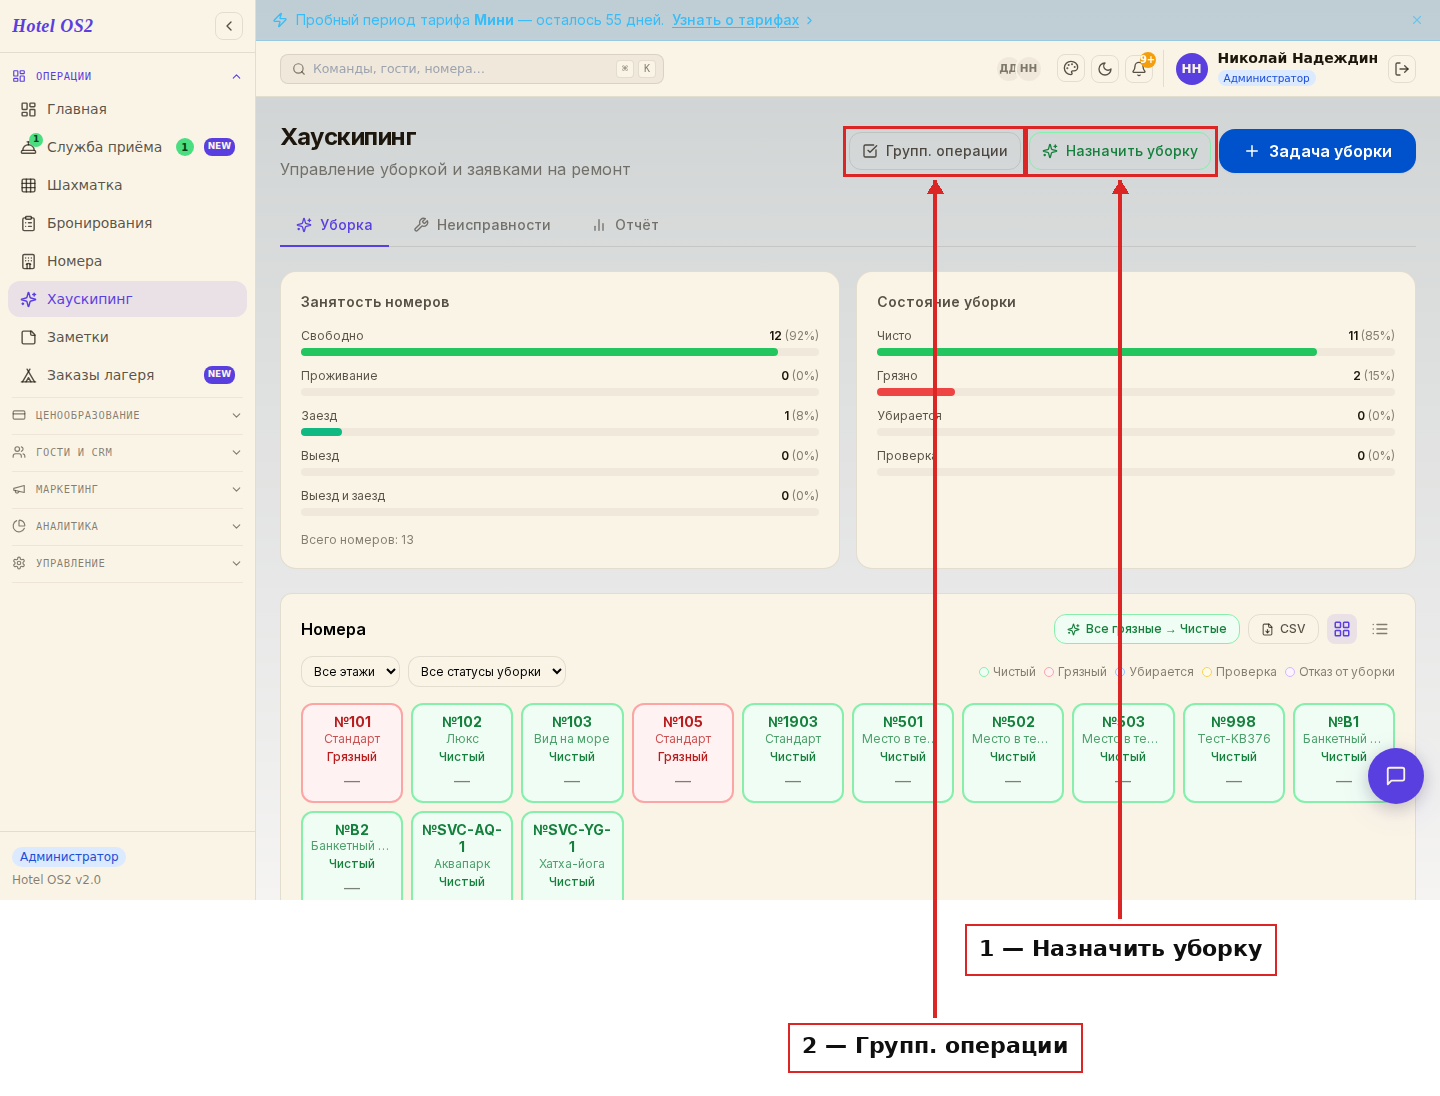The width and height of the screenshot is (1440, 1096).
Task: Select room №101 card
Action: tap(352, 753)
